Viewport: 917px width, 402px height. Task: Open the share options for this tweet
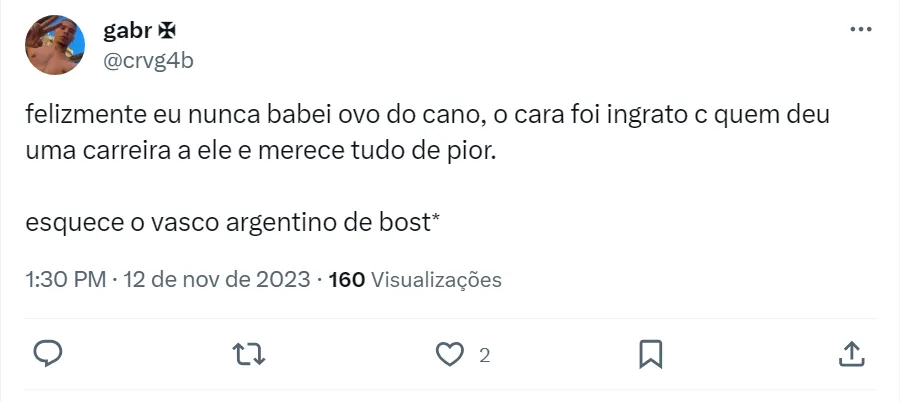(x=850, y=354)
